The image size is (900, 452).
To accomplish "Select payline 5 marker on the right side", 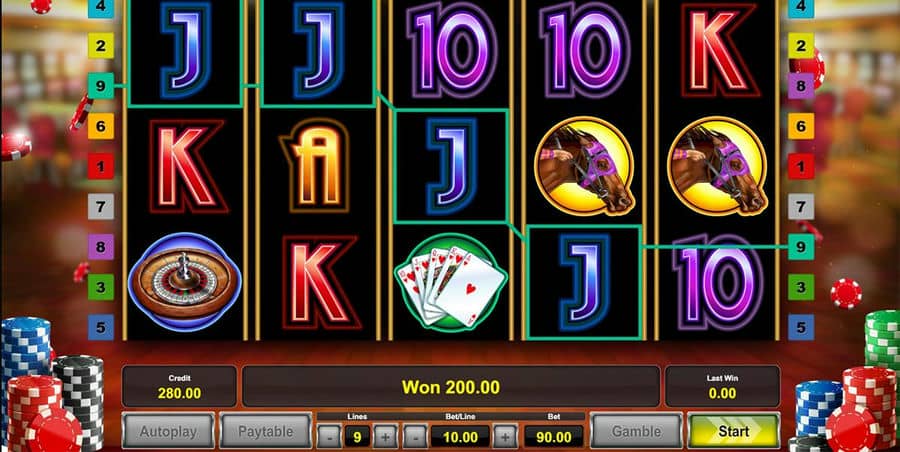I will point(801,327).
